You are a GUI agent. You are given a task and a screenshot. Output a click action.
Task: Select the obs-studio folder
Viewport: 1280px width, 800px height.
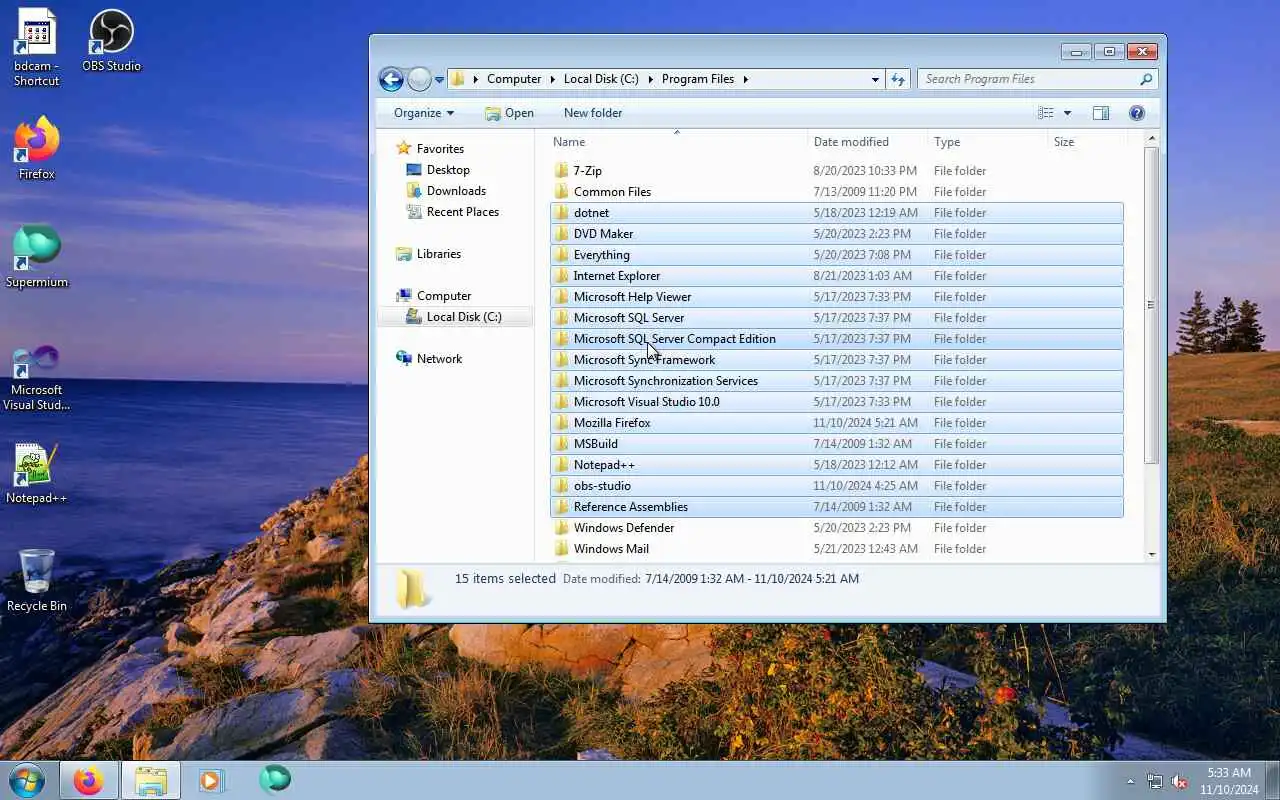[836, 485]
